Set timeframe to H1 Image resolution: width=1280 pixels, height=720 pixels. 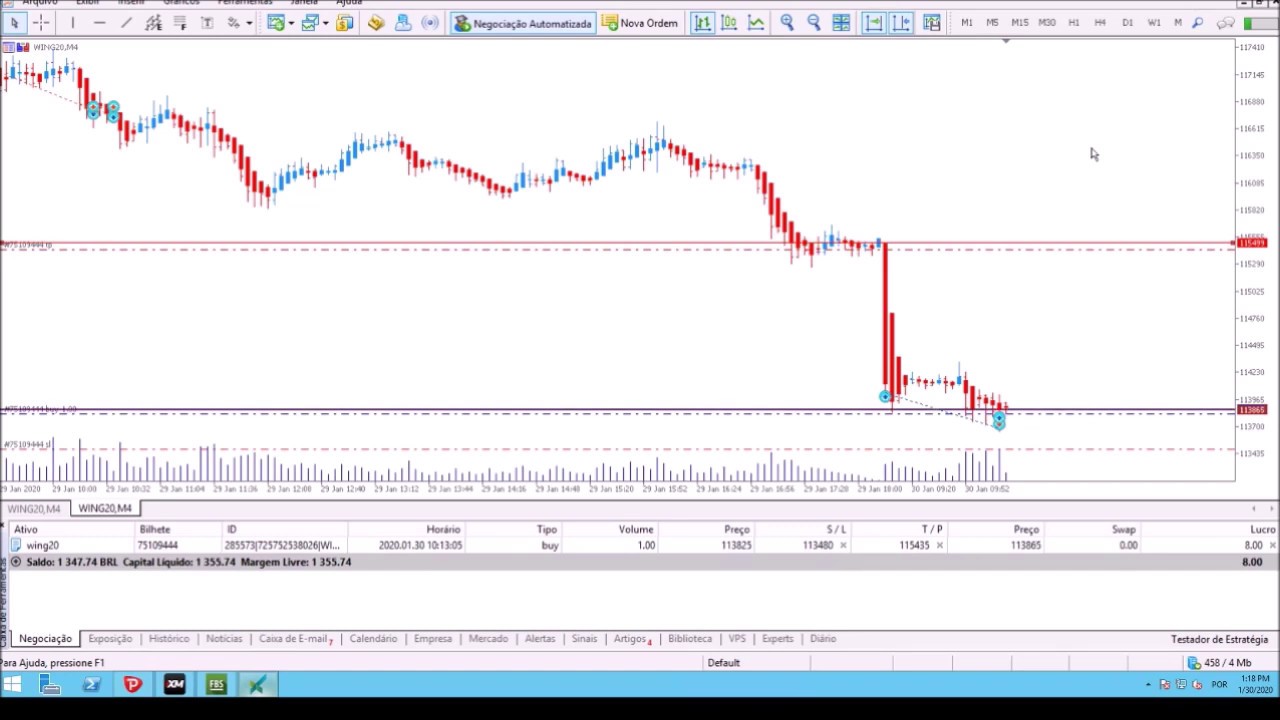tap(1073, 22)
